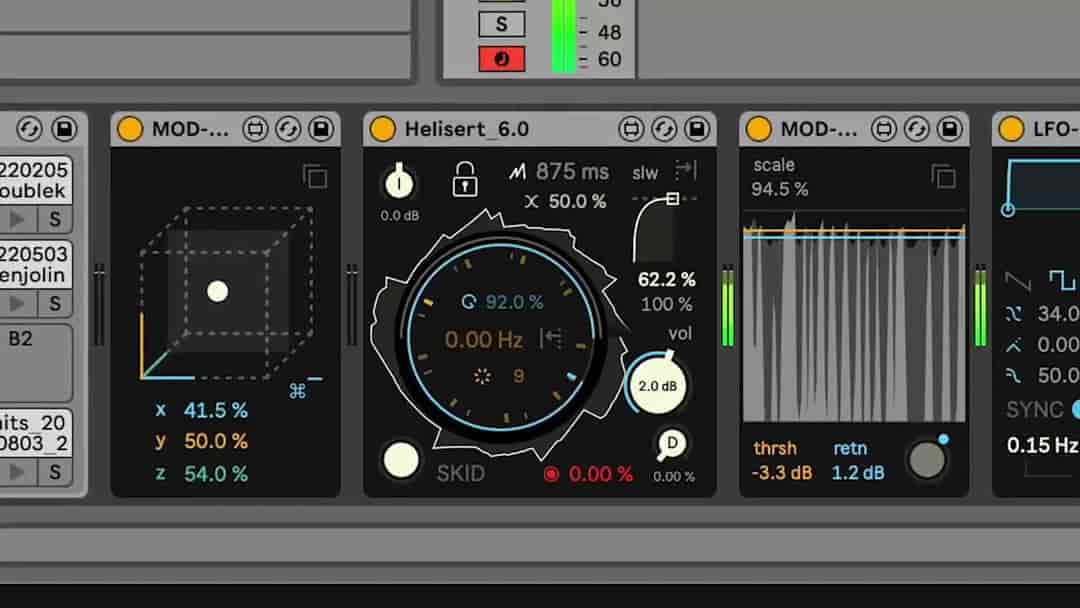Click the padlock icon in Helisert
1080x608 pixels.
pyautogui.click(x=464, y=178)
